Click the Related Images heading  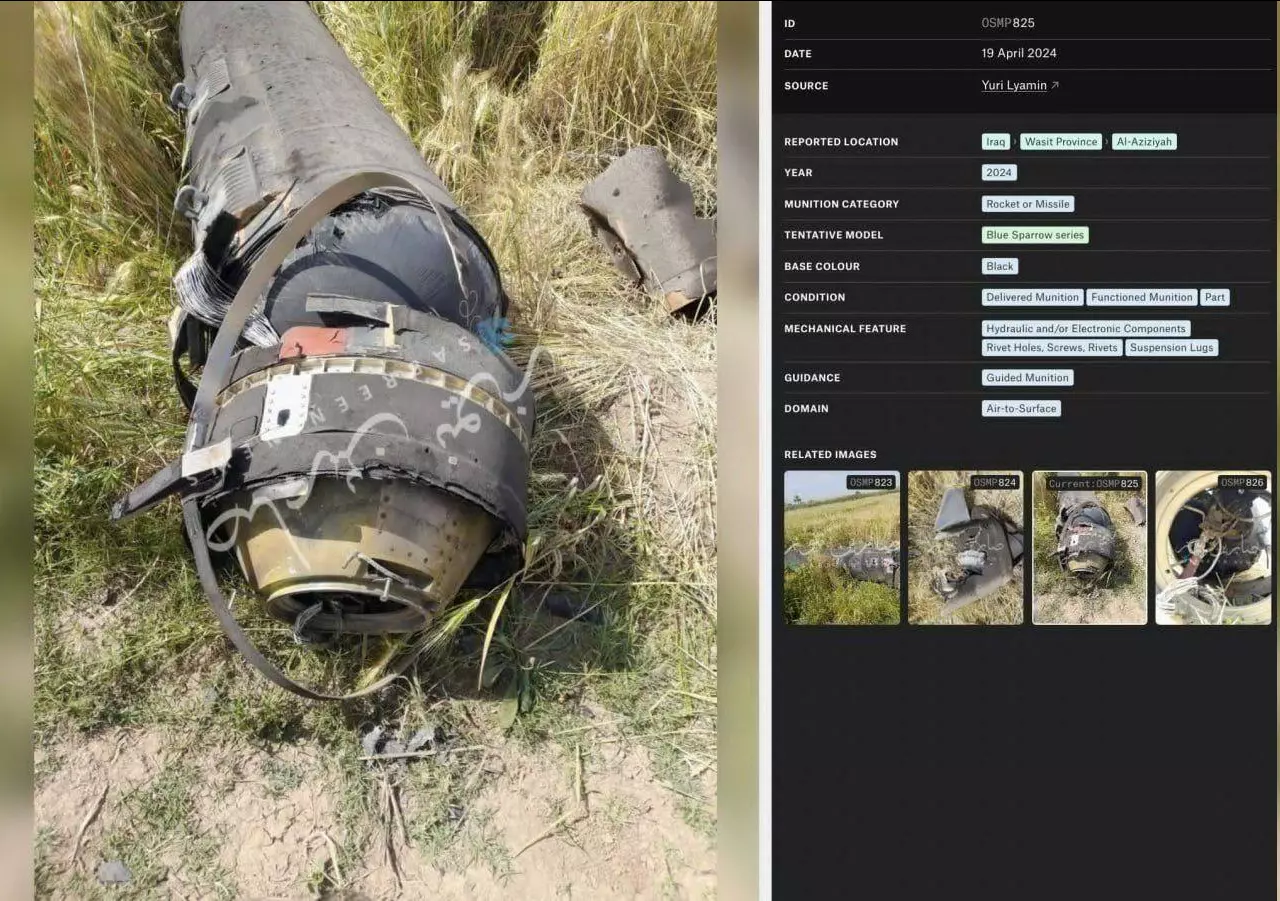click(830, 455)
